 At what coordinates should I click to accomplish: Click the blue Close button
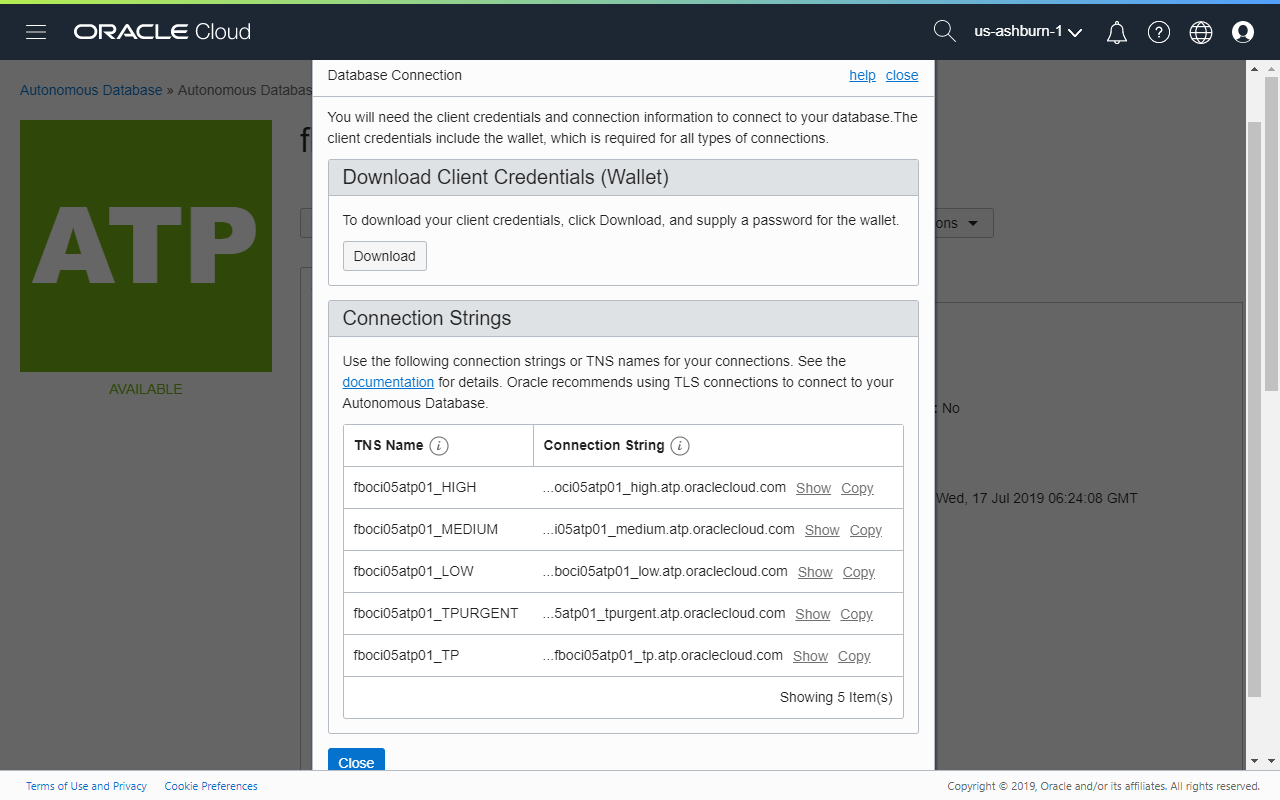click(356, 761)
